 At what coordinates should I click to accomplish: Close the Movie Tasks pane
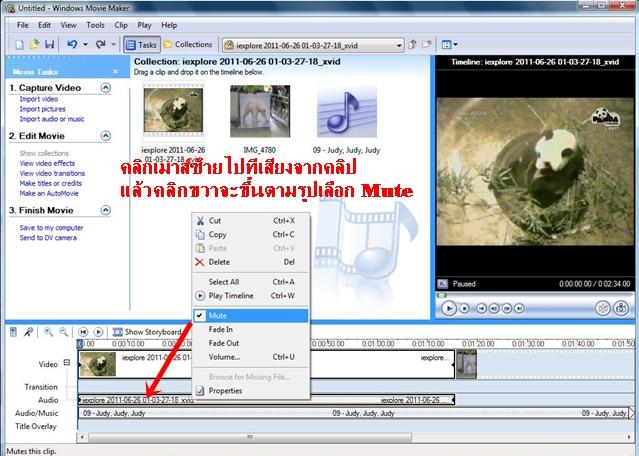pyautogui.click(x=115, y=72)
